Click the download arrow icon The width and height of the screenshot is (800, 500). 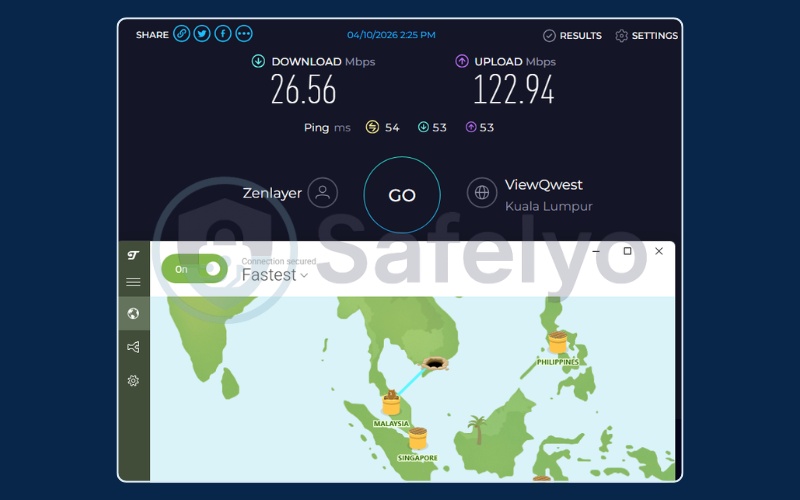(258, 61)
